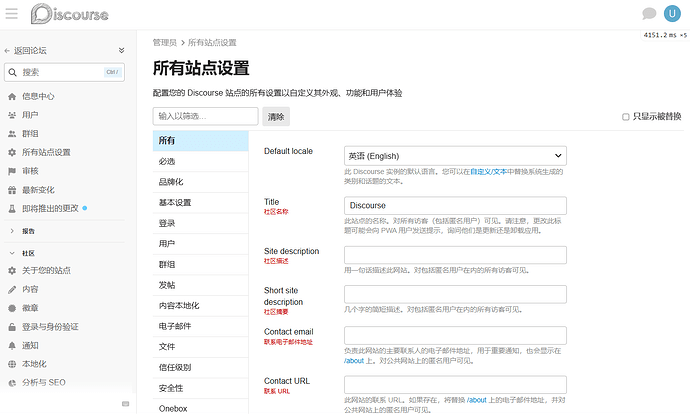The height and width of the screenshot is (414, 690).
Task: Focus the sidebar 搜索 field
Action: pos(64,72)
